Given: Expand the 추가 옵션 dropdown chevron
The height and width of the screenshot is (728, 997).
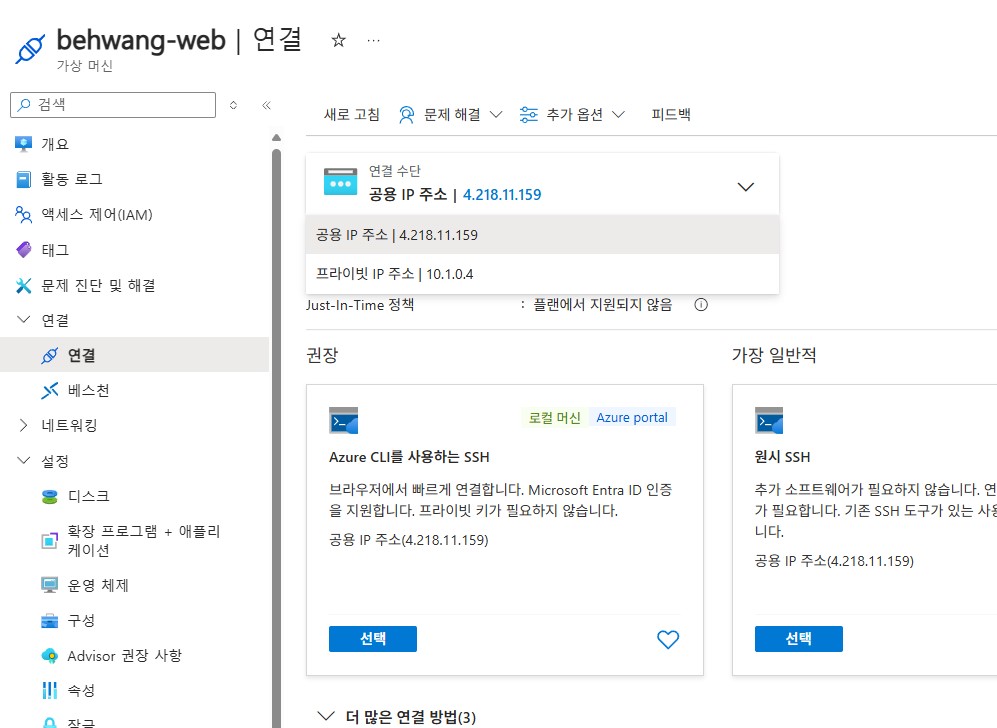Looking at the screenshot, I should tap(618, 114).
